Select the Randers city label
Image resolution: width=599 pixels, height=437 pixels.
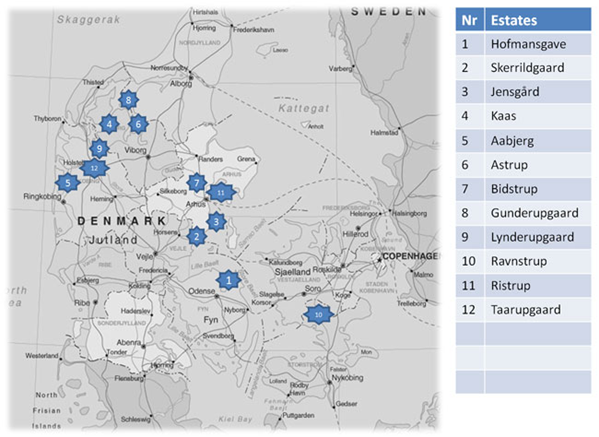point(210,159)
